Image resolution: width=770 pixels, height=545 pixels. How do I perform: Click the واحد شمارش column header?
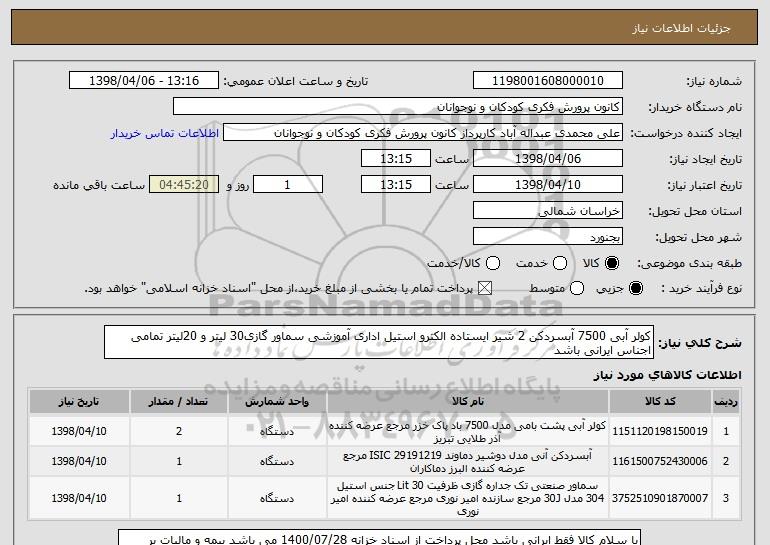click(x=277, y=402)
